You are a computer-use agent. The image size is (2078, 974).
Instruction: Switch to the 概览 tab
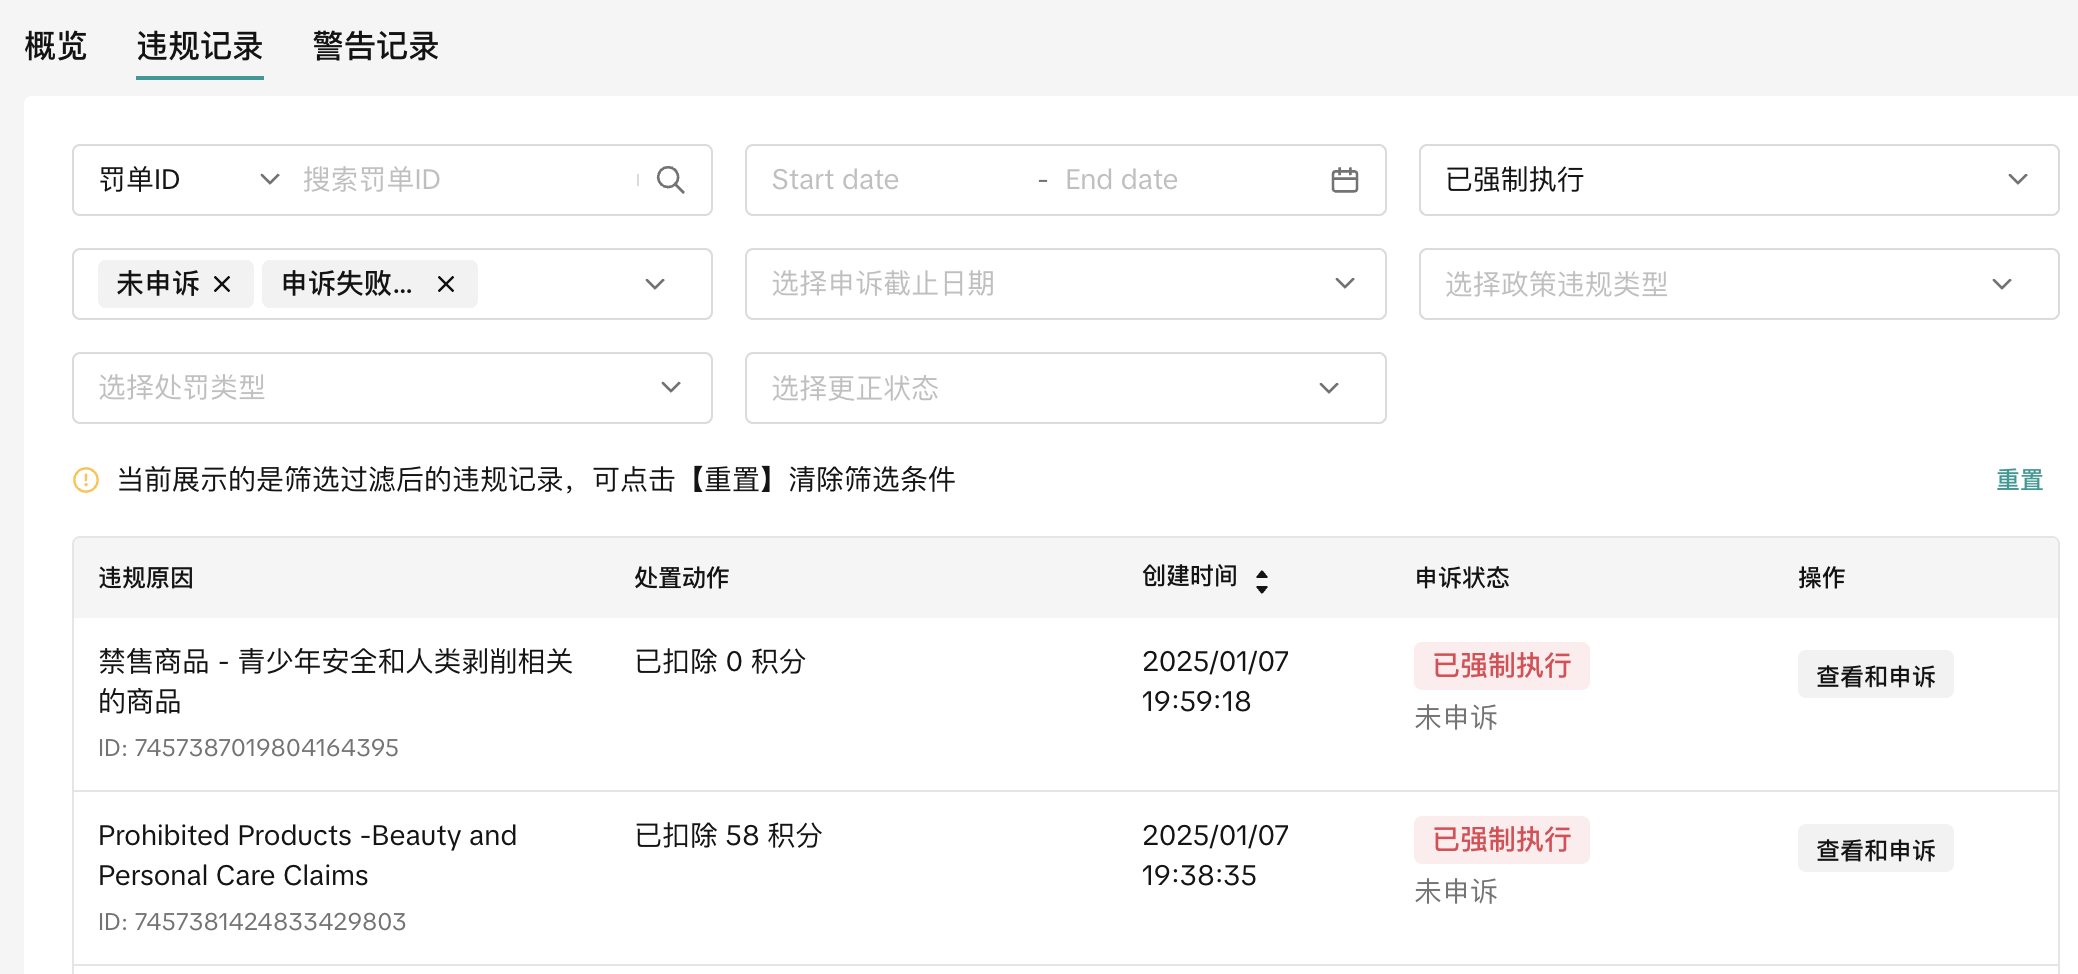(56, 46)
